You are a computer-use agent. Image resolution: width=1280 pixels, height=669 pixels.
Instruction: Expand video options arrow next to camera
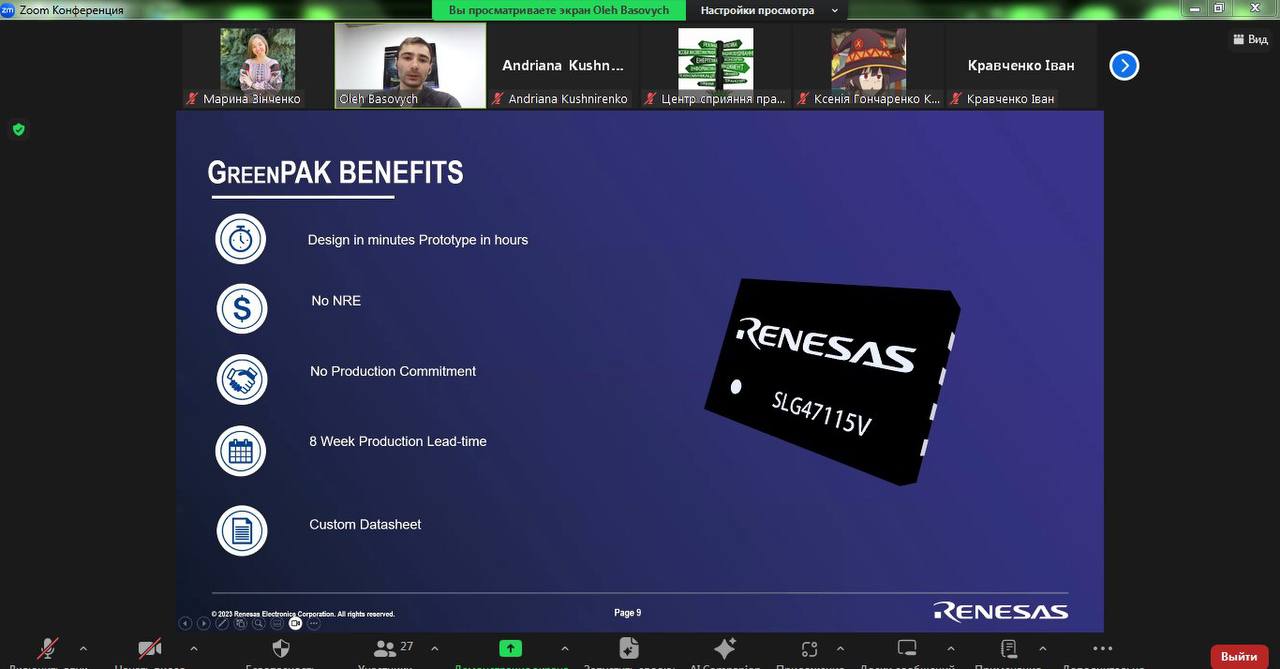click(194, 648)
